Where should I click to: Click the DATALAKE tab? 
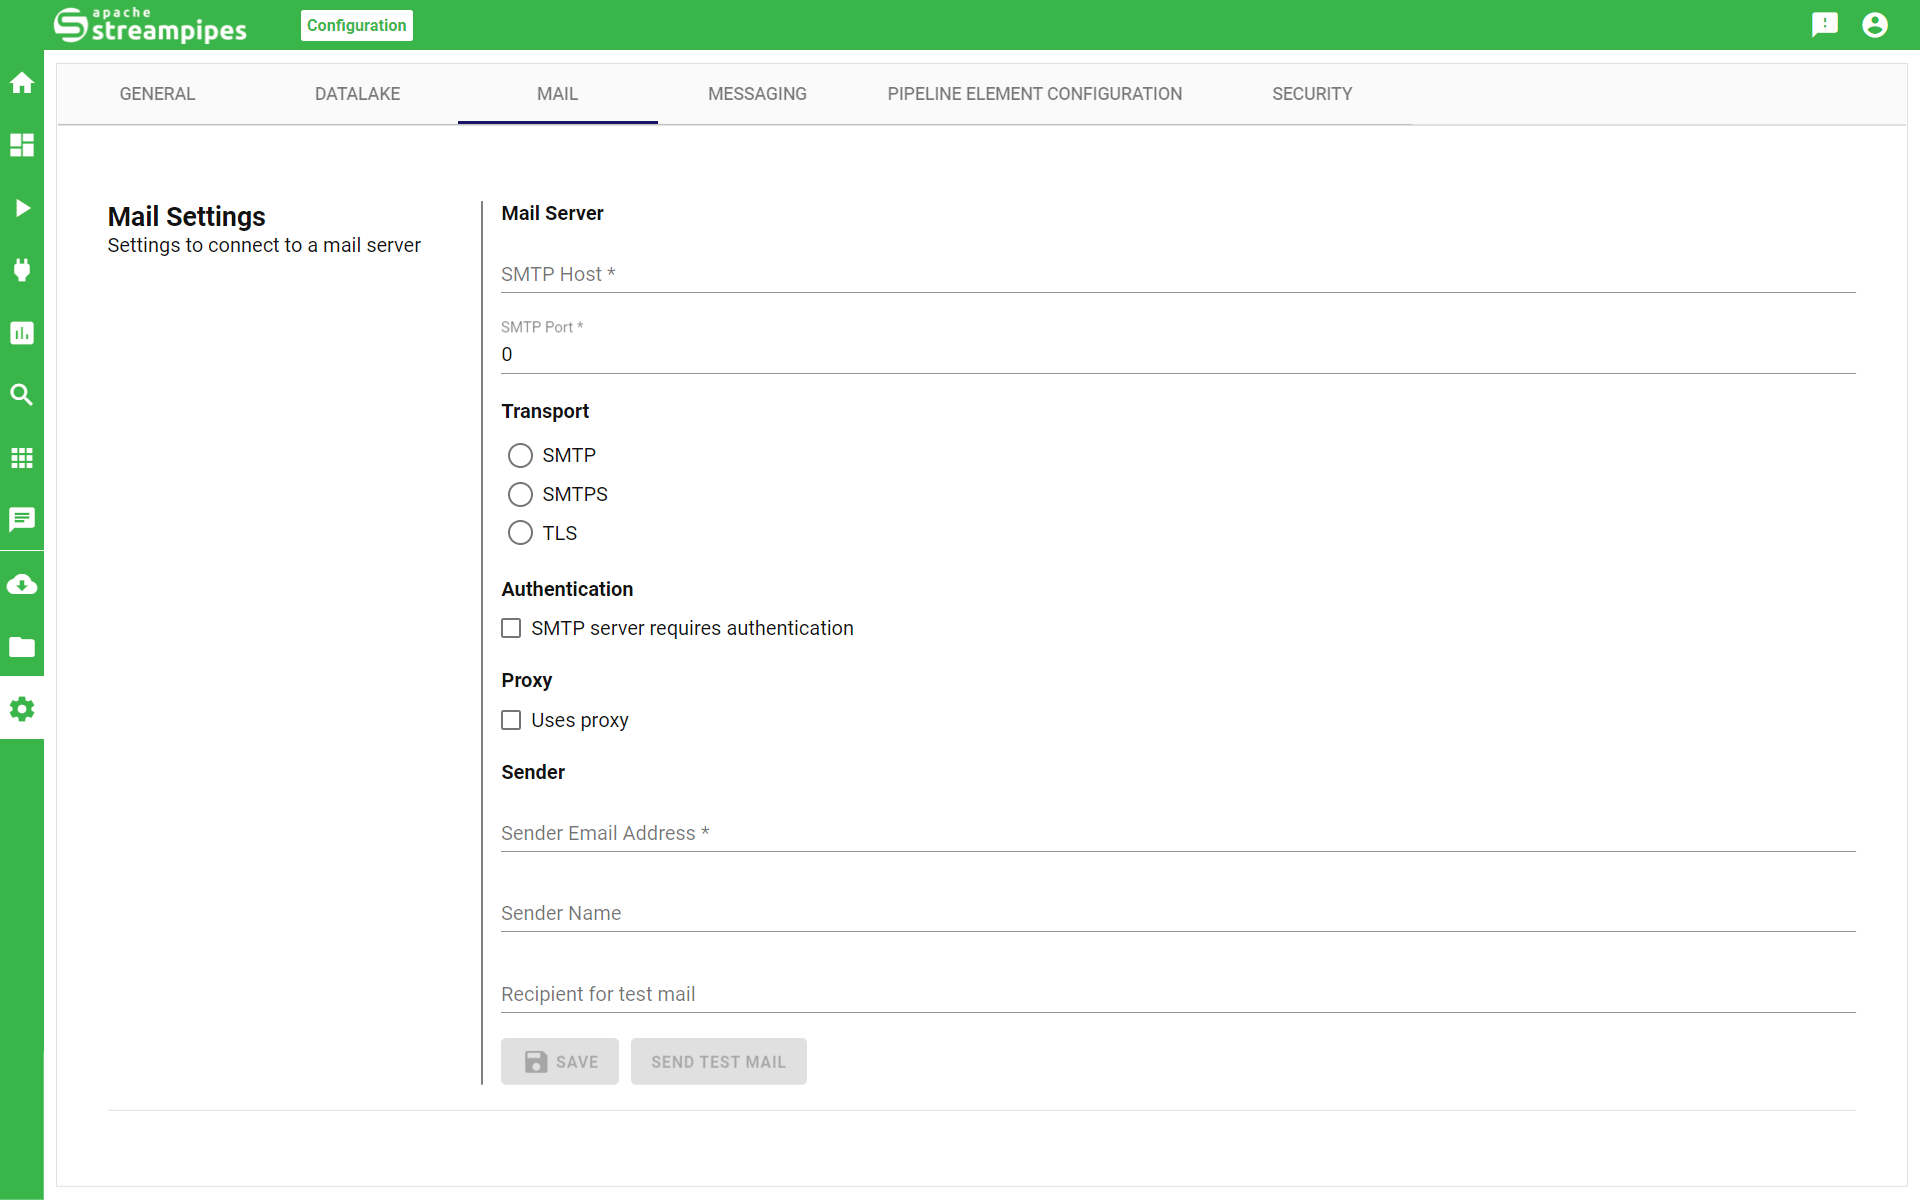coord(357,94)
